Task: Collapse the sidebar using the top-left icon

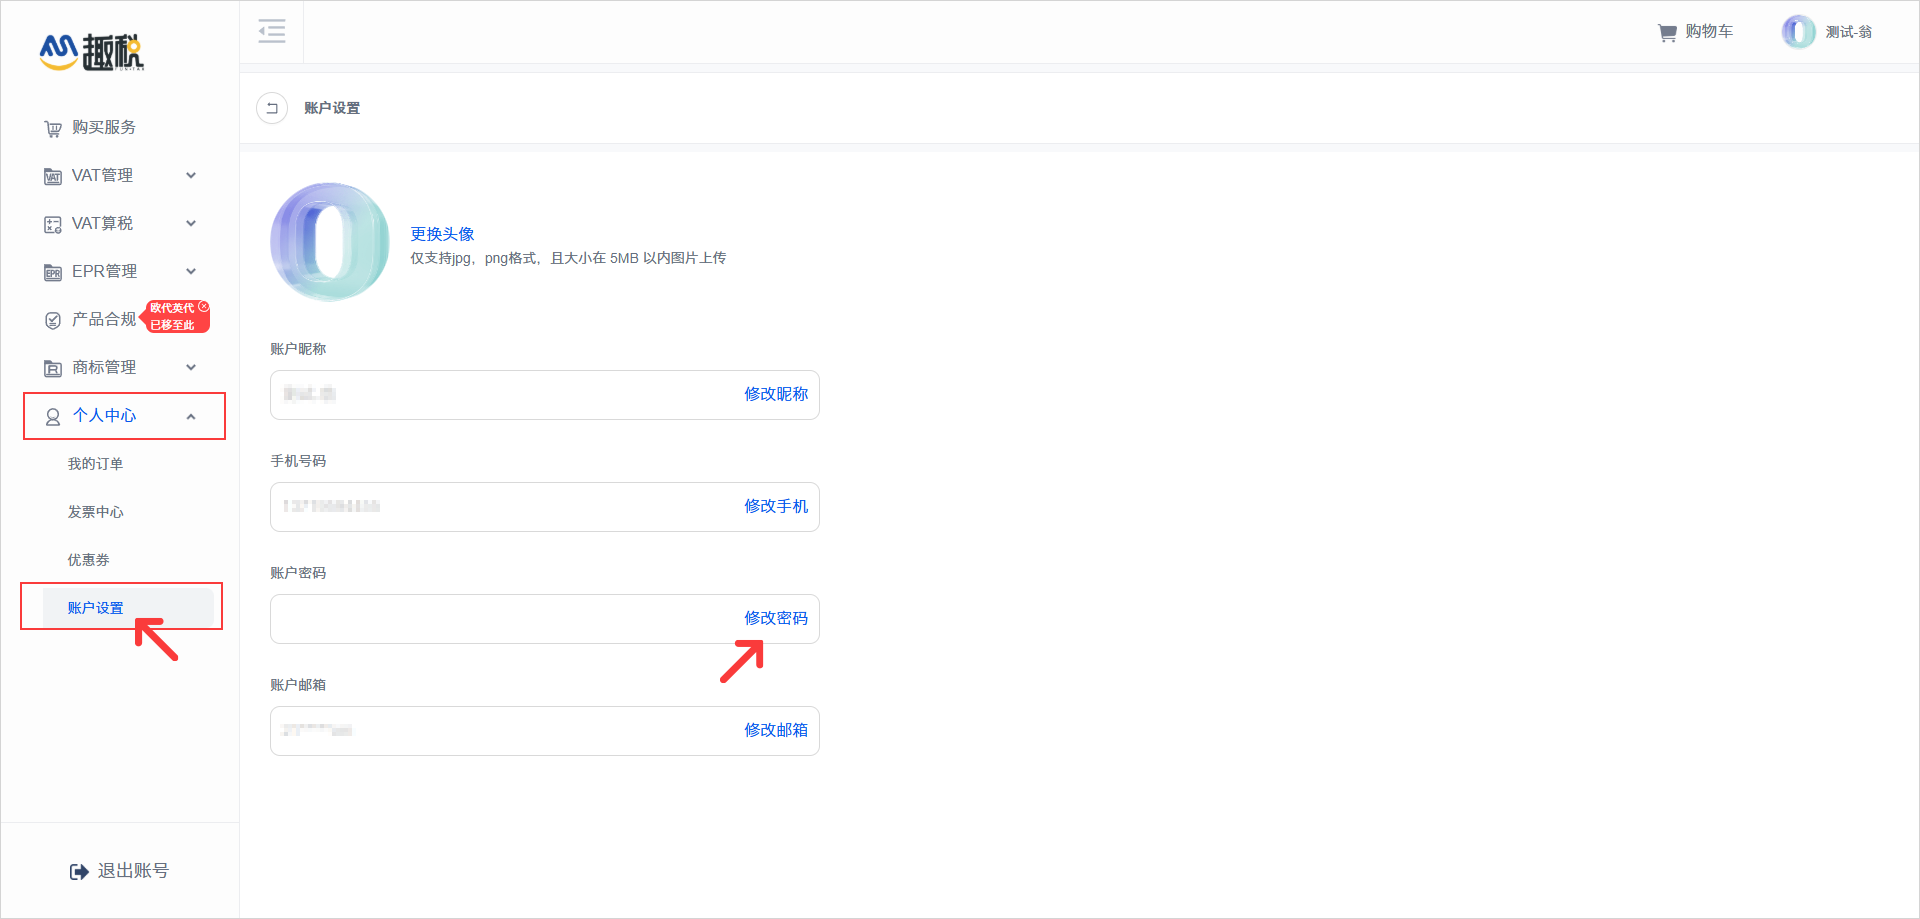Action: (271, 31)
